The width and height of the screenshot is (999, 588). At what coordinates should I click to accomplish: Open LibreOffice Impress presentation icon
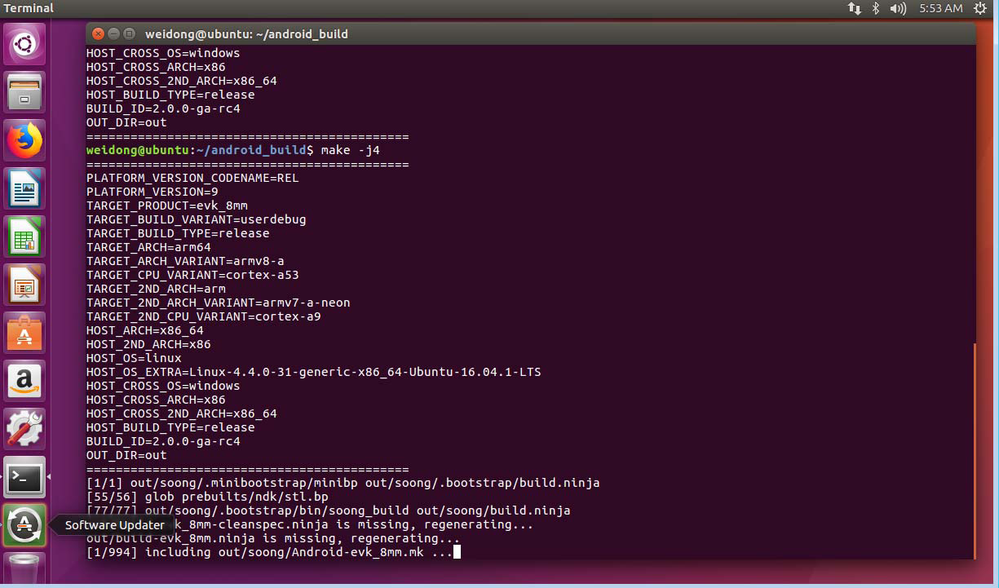24,285
